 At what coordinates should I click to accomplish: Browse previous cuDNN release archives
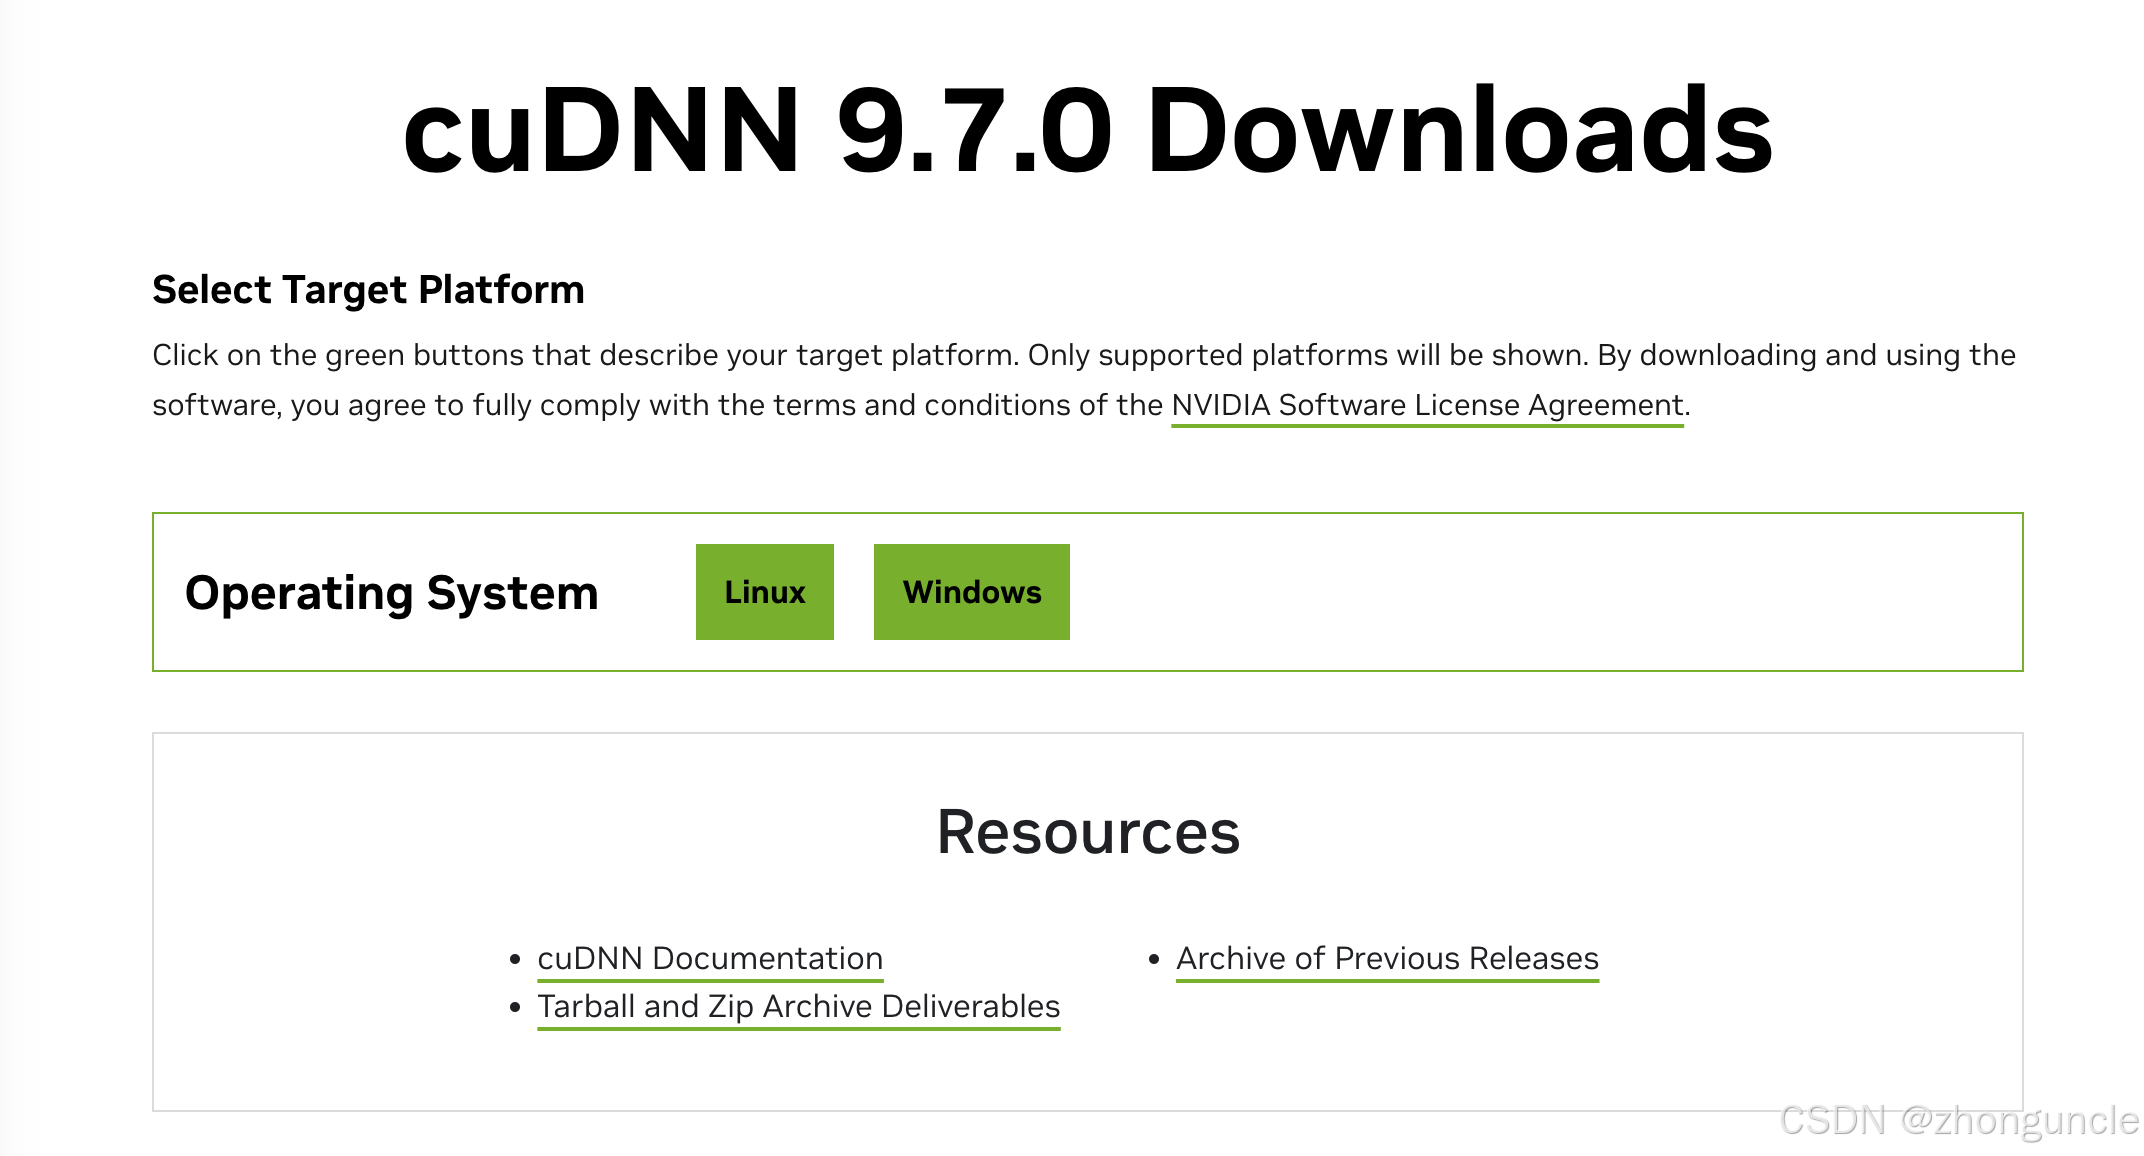click(x=1387, y=958)
